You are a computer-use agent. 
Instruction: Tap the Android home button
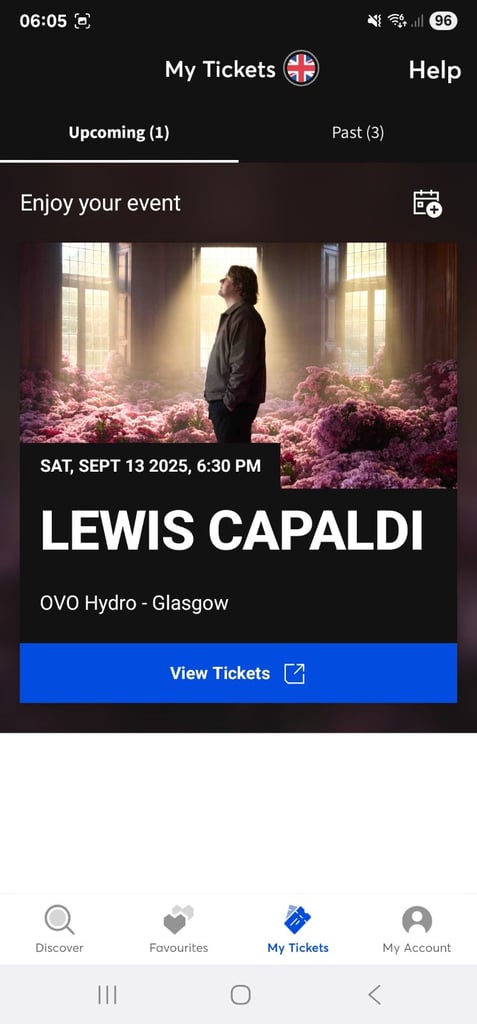pos(240,995)
